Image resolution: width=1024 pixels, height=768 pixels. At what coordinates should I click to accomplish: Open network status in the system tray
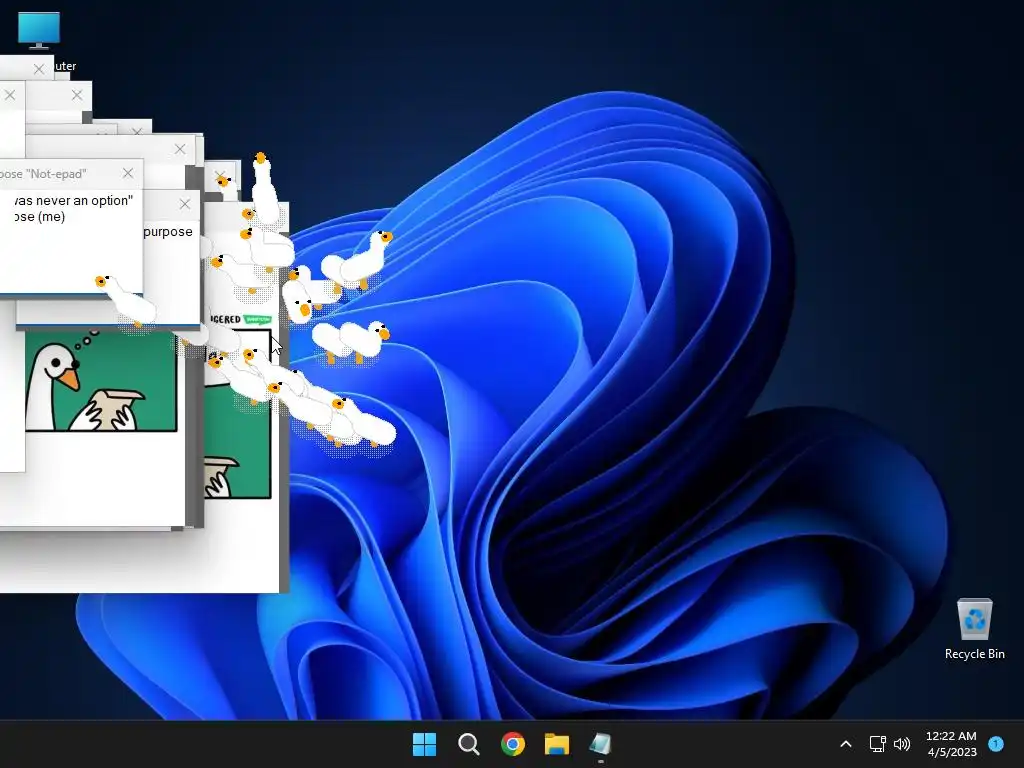[x=878, y=744]
